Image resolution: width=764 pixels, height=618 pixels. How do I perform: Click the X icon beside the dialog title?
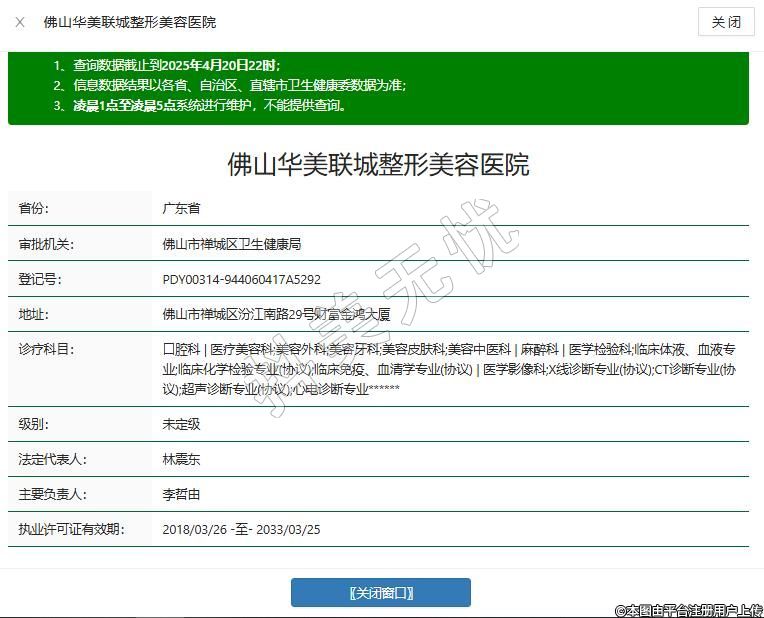pos(20,22)
